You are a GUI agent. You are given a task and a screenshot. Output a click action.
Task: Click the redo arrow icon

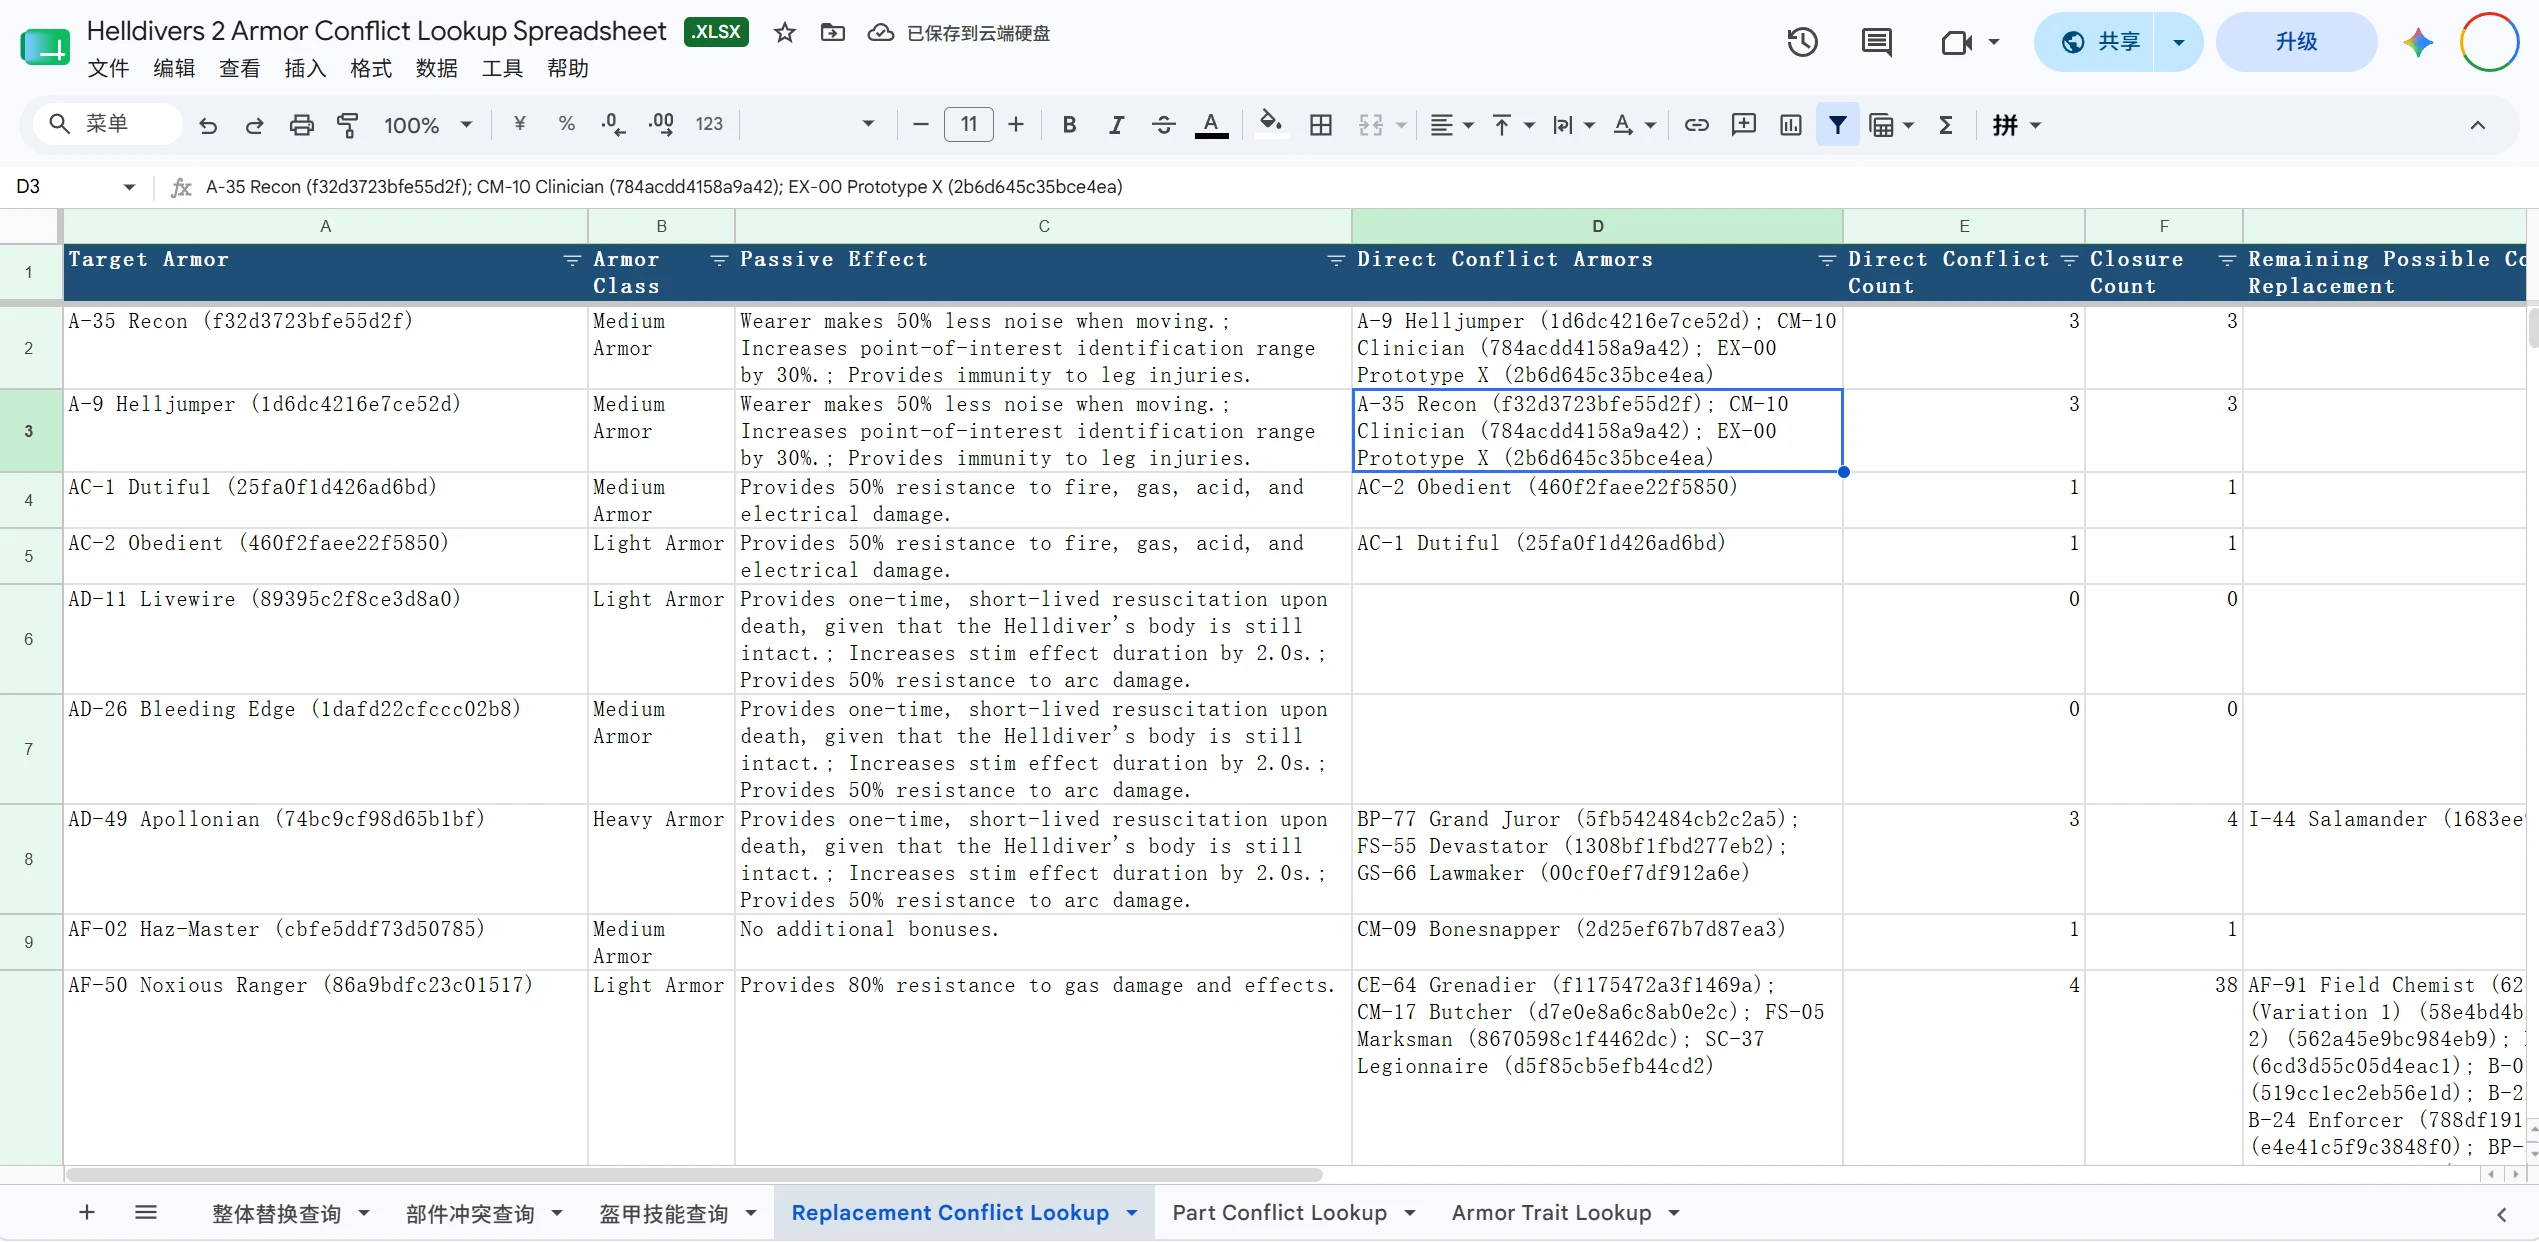[254, 125]
